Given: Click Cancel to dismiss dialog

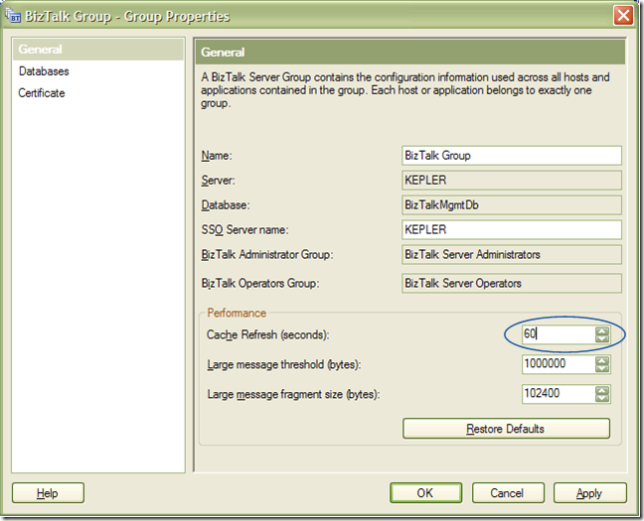Looking at the screenshot, I should 508,493.
